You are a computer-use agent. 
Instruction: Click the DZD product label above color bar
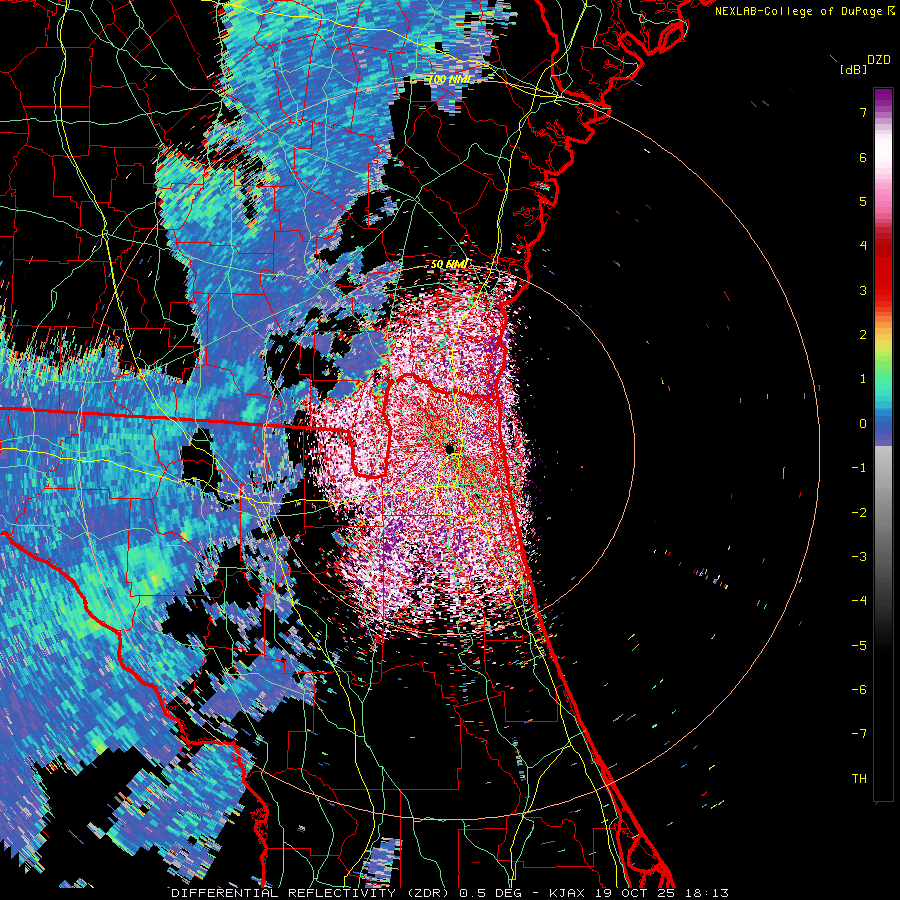point(879,60)
